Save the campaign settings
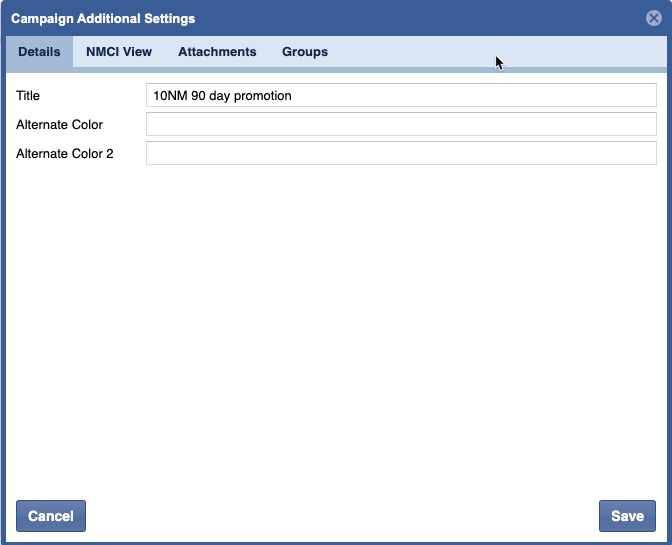 coord(627,516)
